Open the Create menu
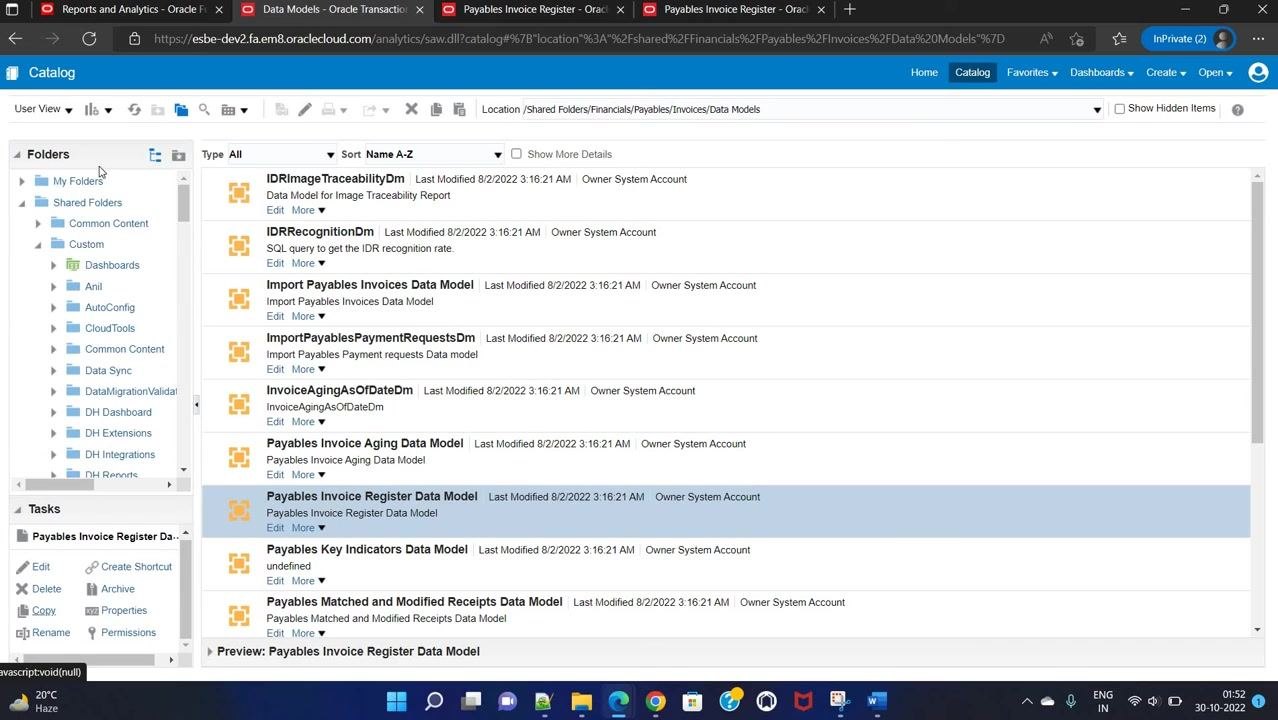This screenshot has height=720, width=1278. click(1166, 72)
